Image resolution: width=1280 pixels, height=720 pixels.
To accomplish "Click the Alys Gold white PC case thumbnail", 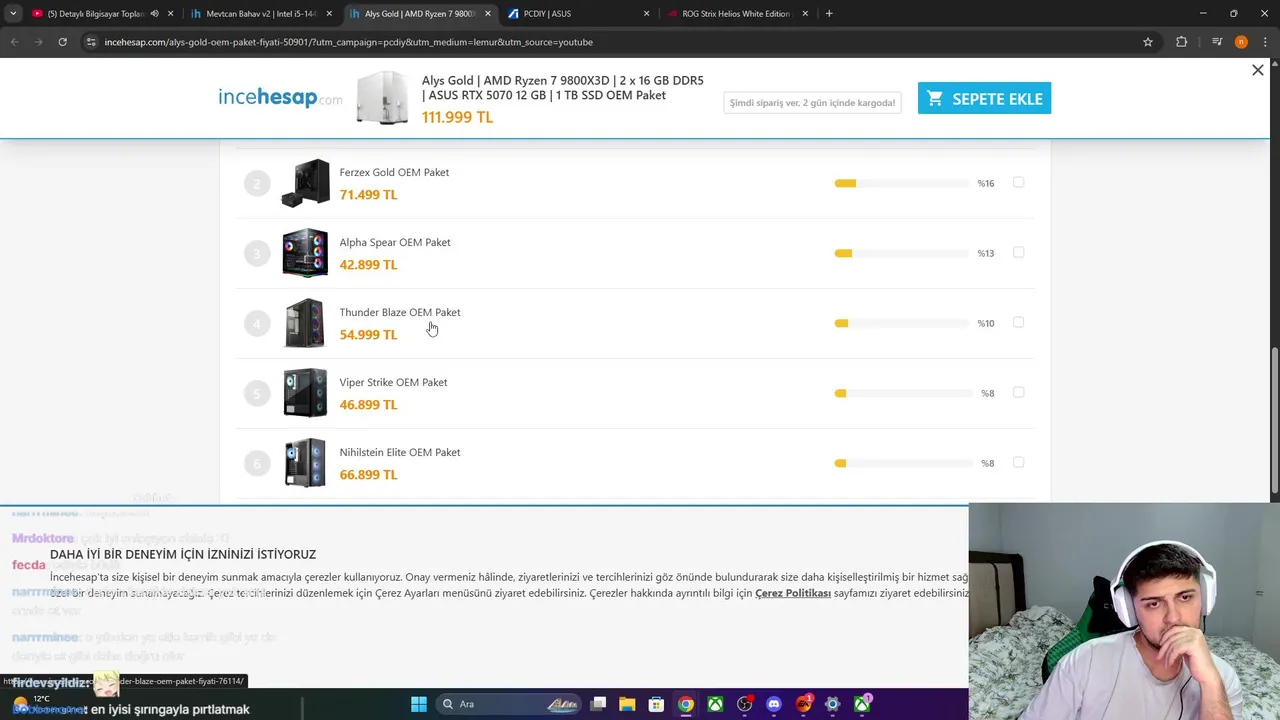I will click(x=382, y=98).
